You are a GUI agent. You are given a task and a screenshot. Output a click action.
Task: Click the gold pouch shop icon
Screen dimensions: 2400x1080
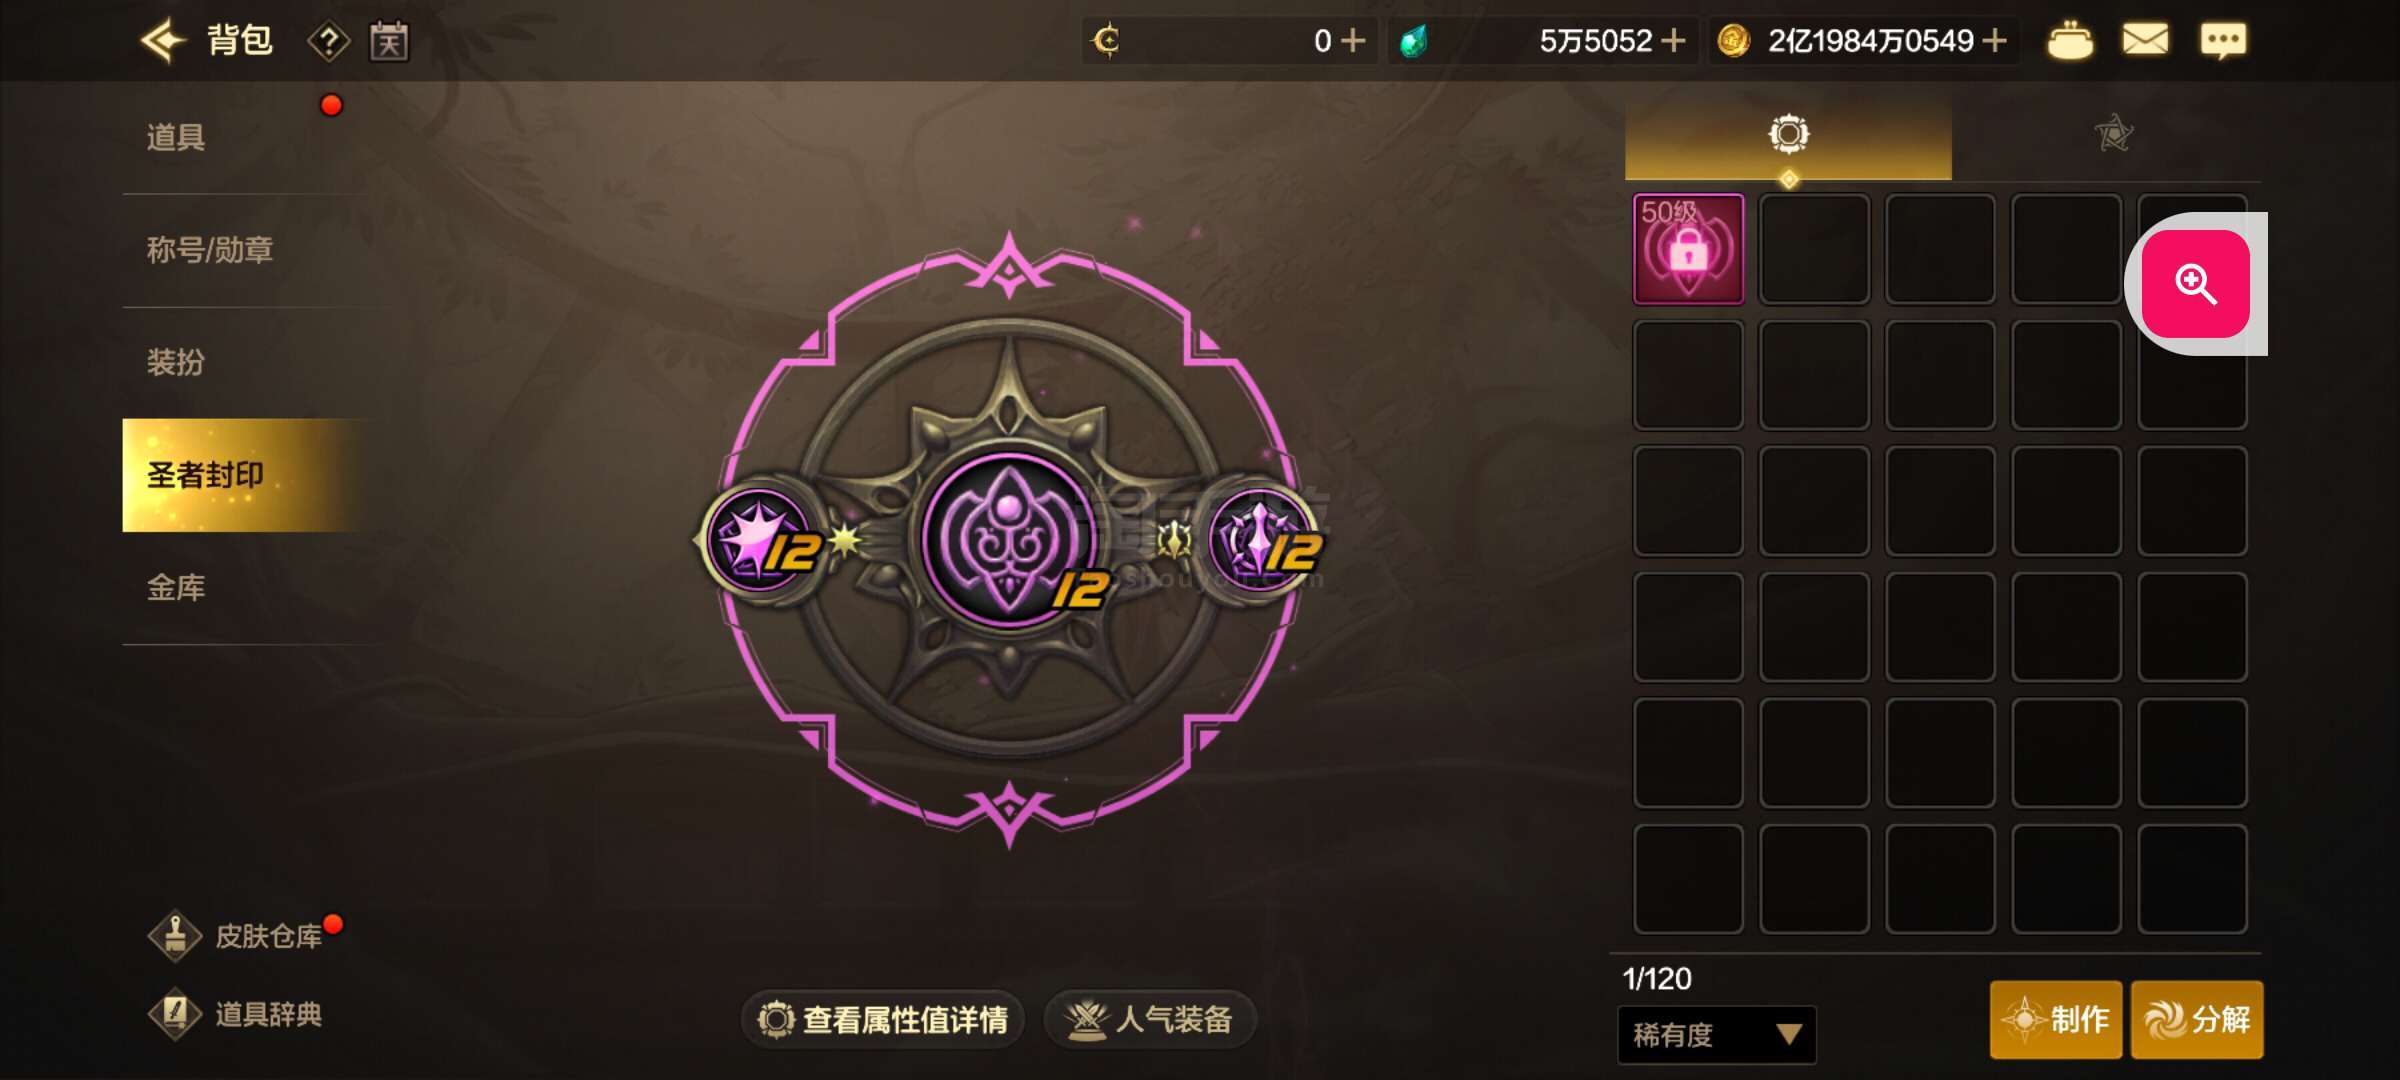(x=2069, y=41)
